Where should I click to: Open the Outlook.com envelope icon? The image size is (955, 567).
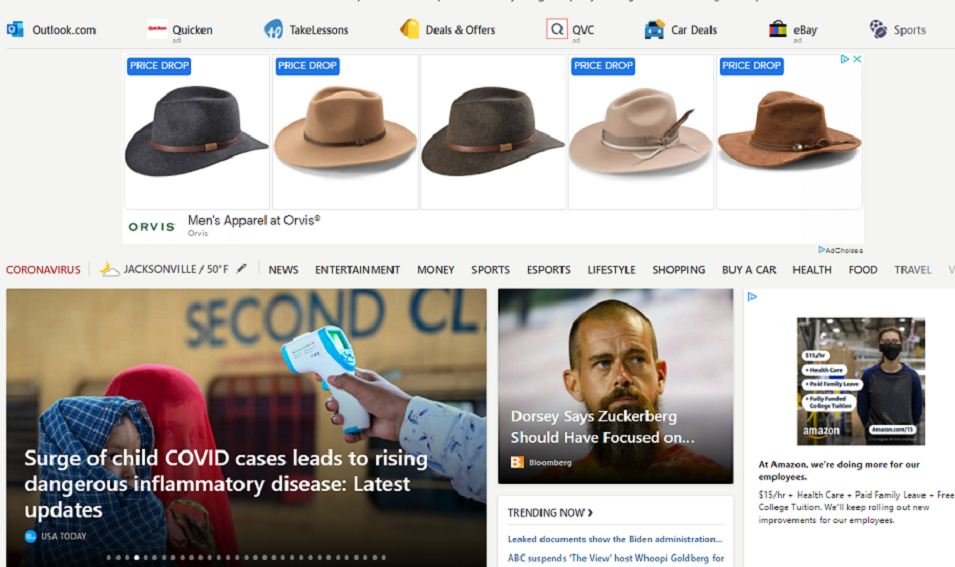(15, 29)
